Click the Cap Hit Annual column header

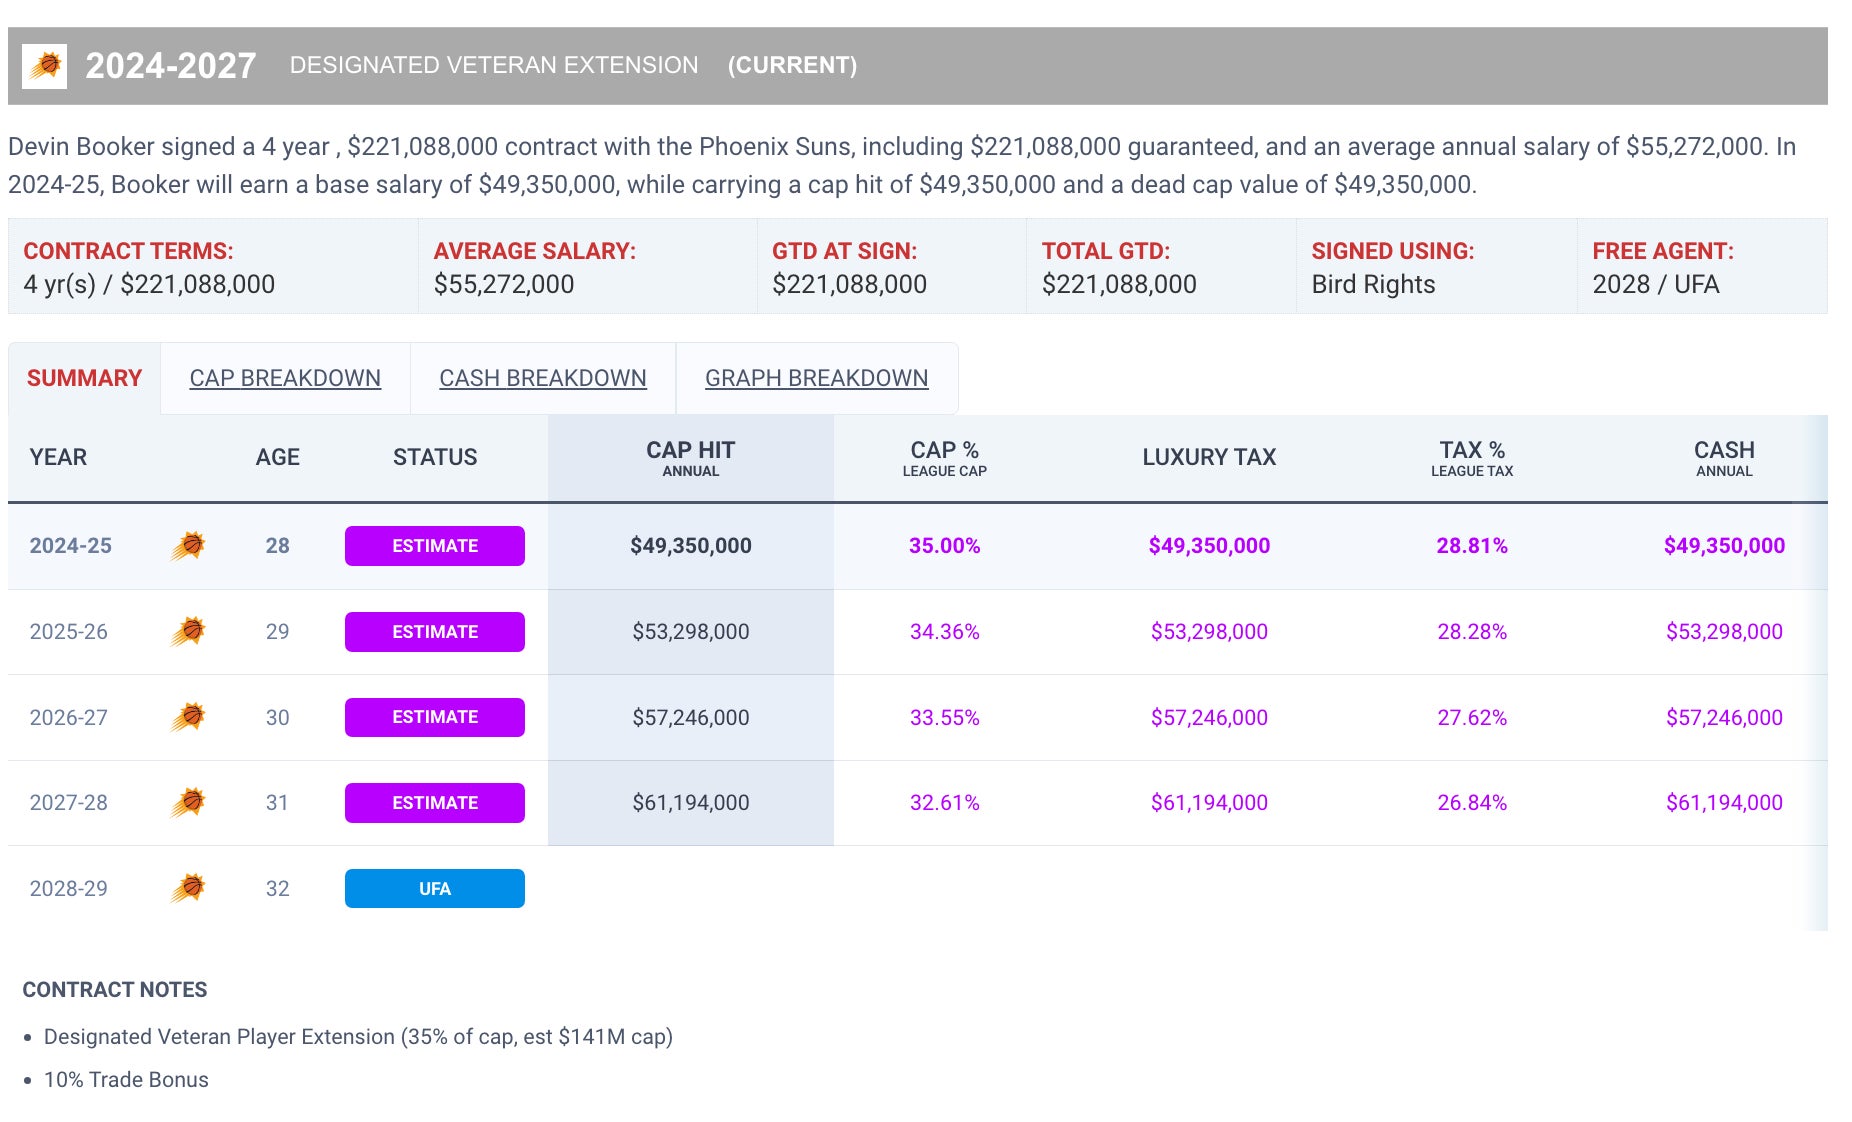pyautogui.click(x=690, y=458)
